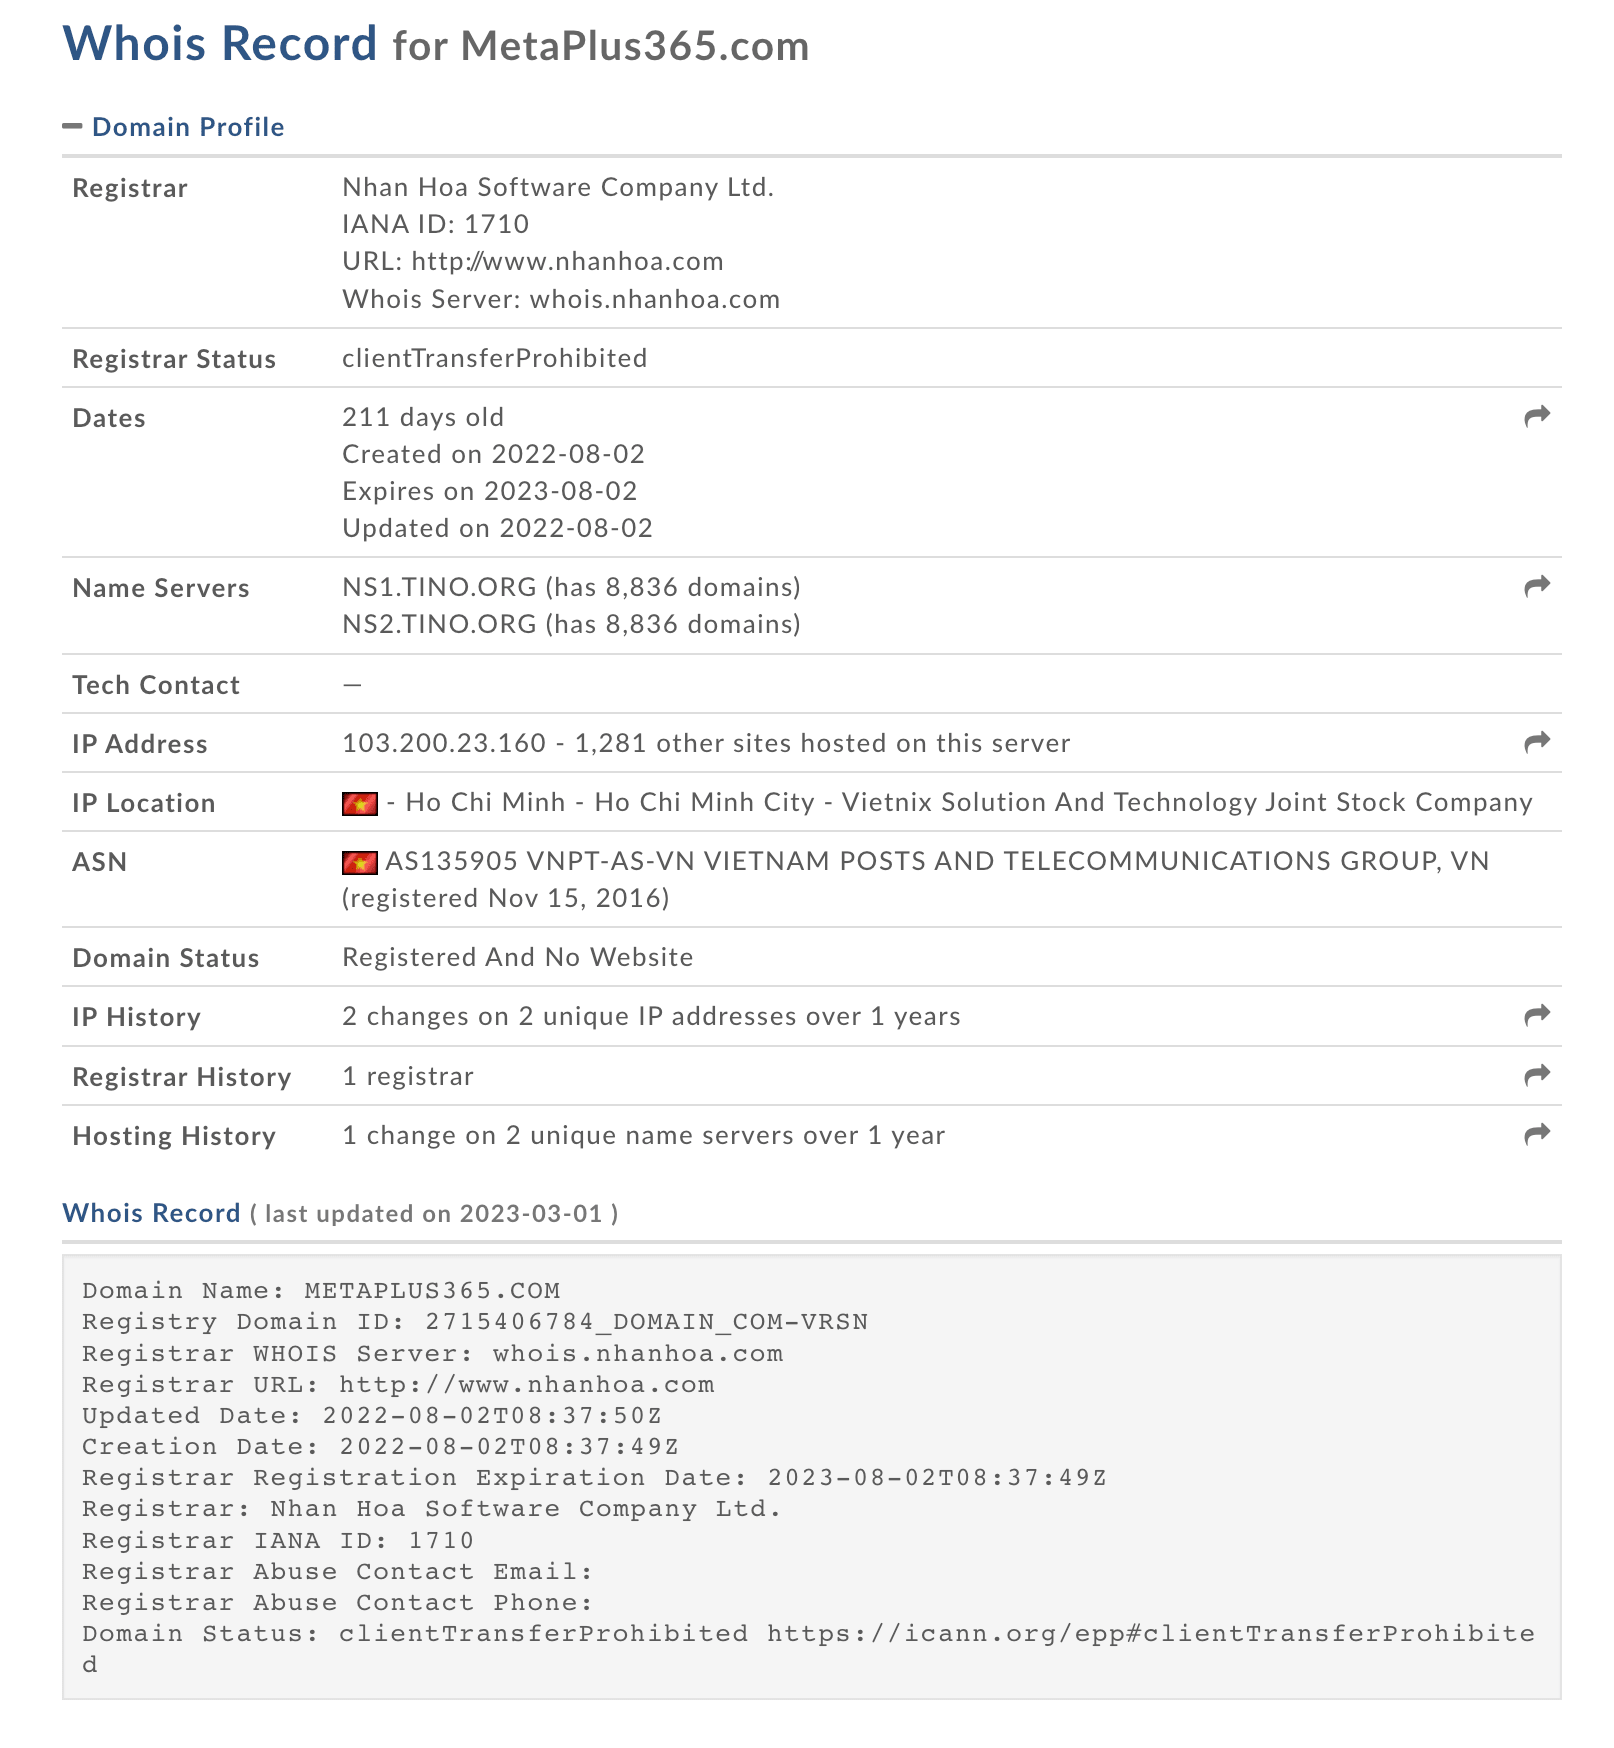Screen dimensions: 1614x1748
Task: Click Created on 2022-08-02 date
Action: (494, 454)
